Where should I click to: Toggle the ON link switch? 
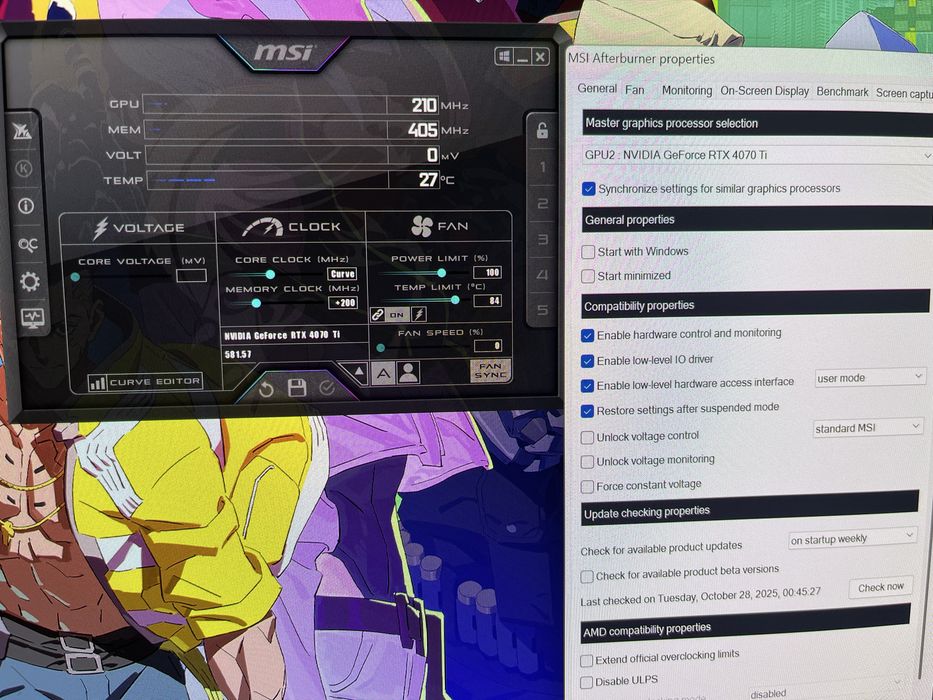[397, 314]
